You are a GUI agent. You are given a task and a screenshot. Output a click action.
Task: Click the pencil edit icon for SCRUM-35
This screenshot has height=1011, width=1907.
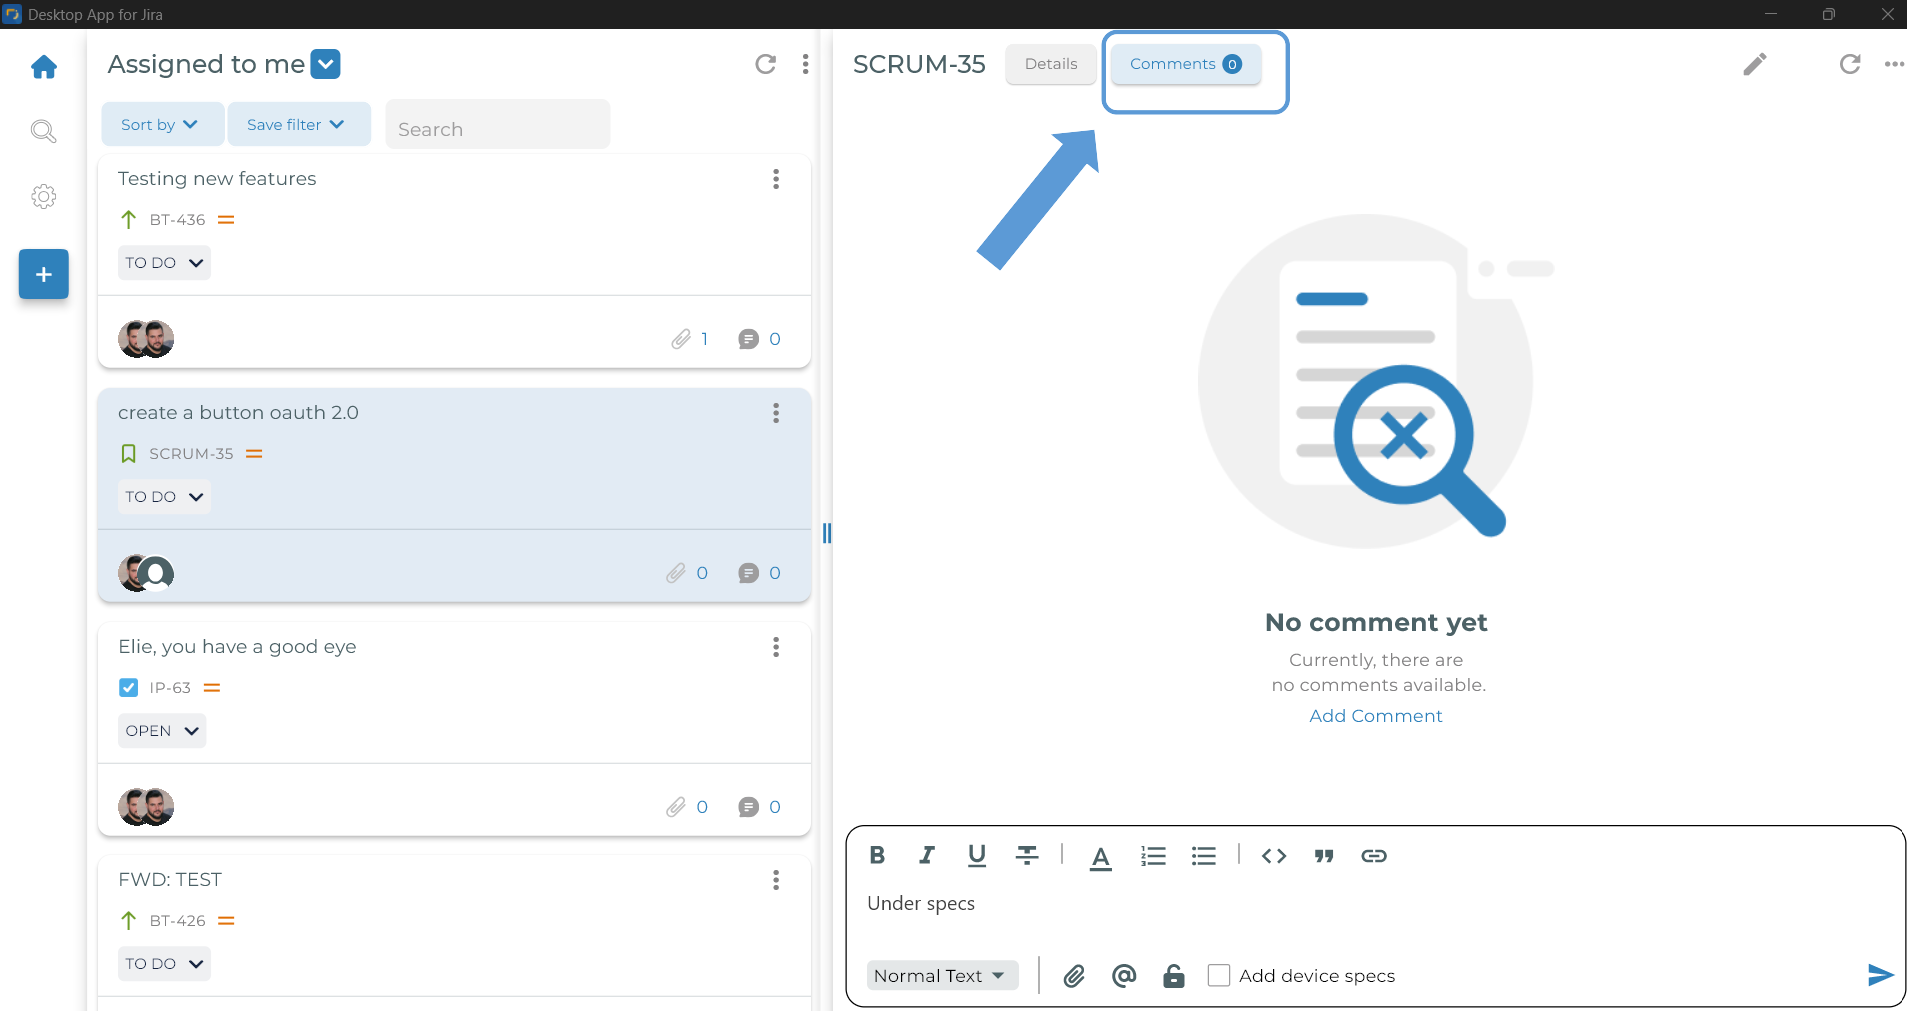(1754, 64)
